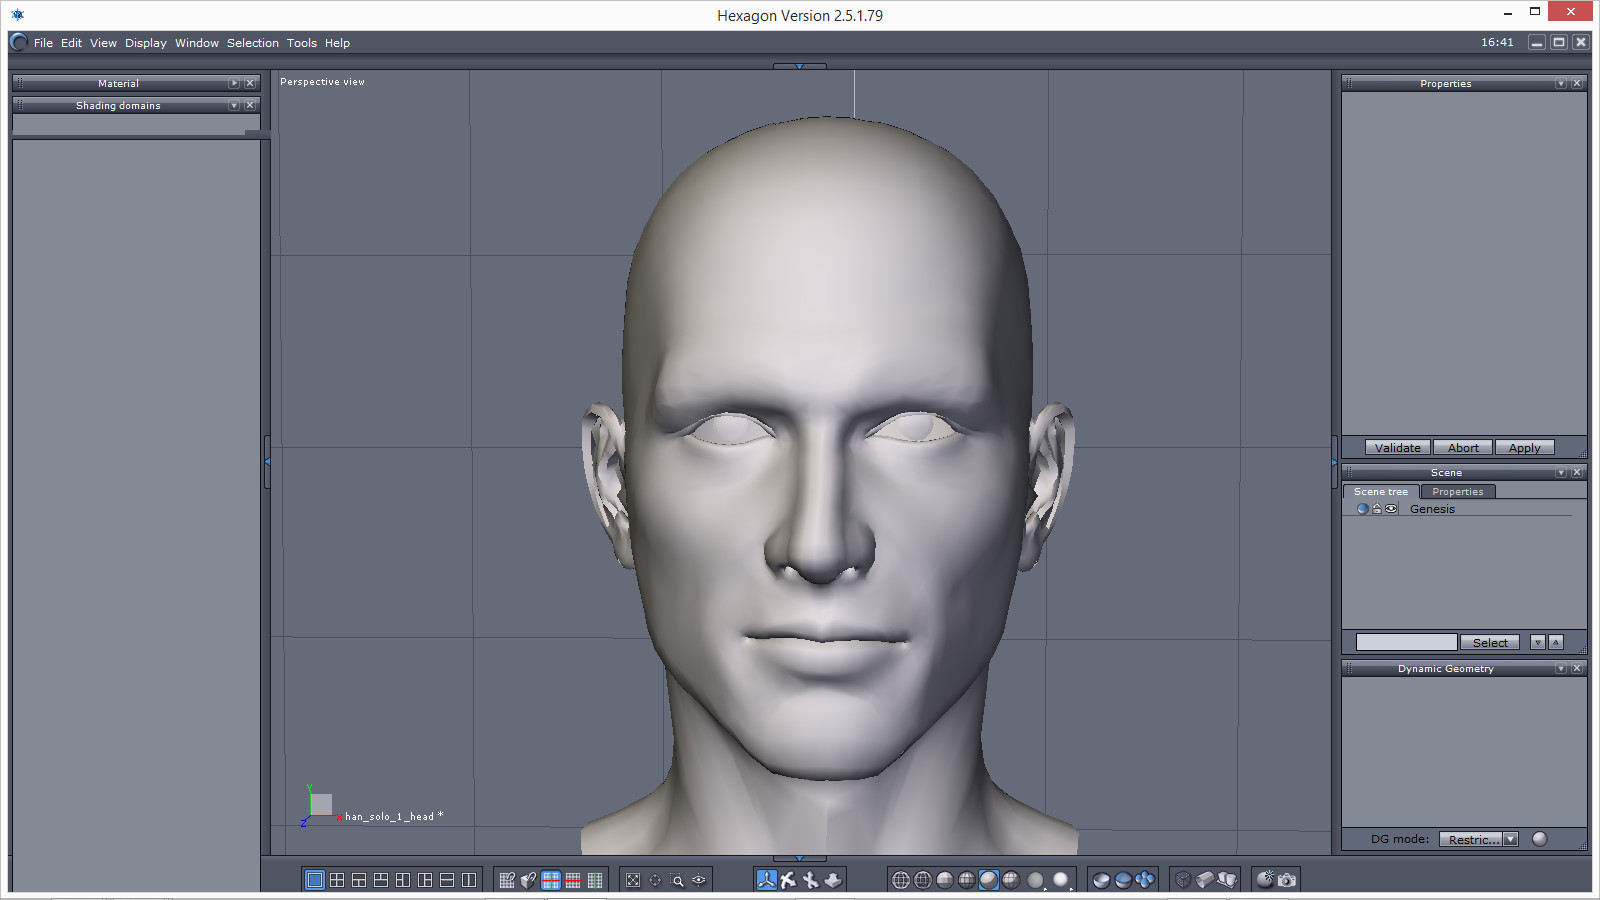
Task: Click the center on selection icon
Action: tap(655, 880)
